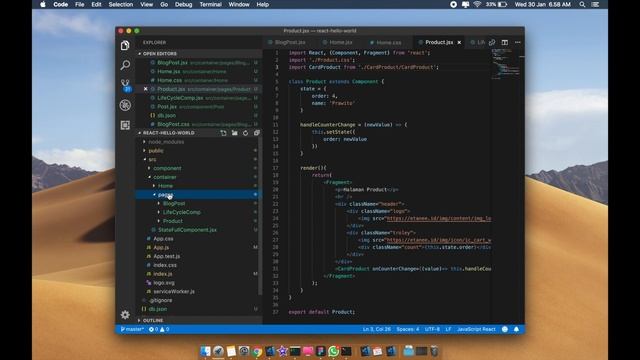Open the Terminal menu
The height and width of the screenshot is (360, 640).
211,4
